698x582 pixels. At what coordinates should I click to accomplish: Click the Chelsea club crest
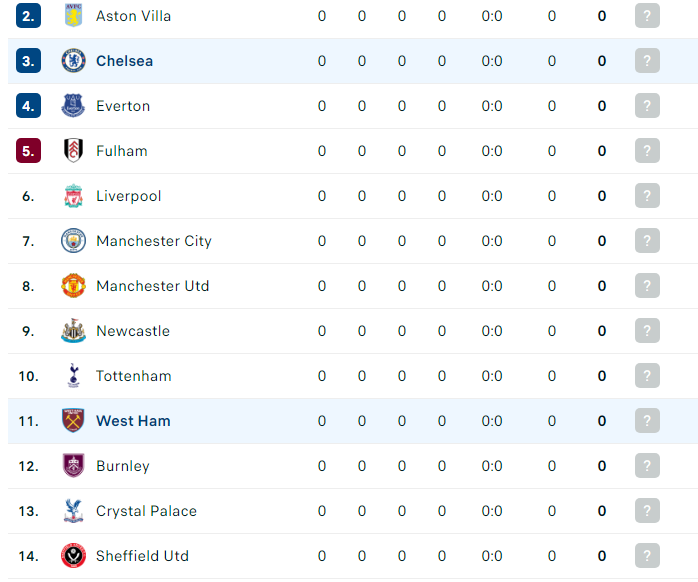coord(73,61)
